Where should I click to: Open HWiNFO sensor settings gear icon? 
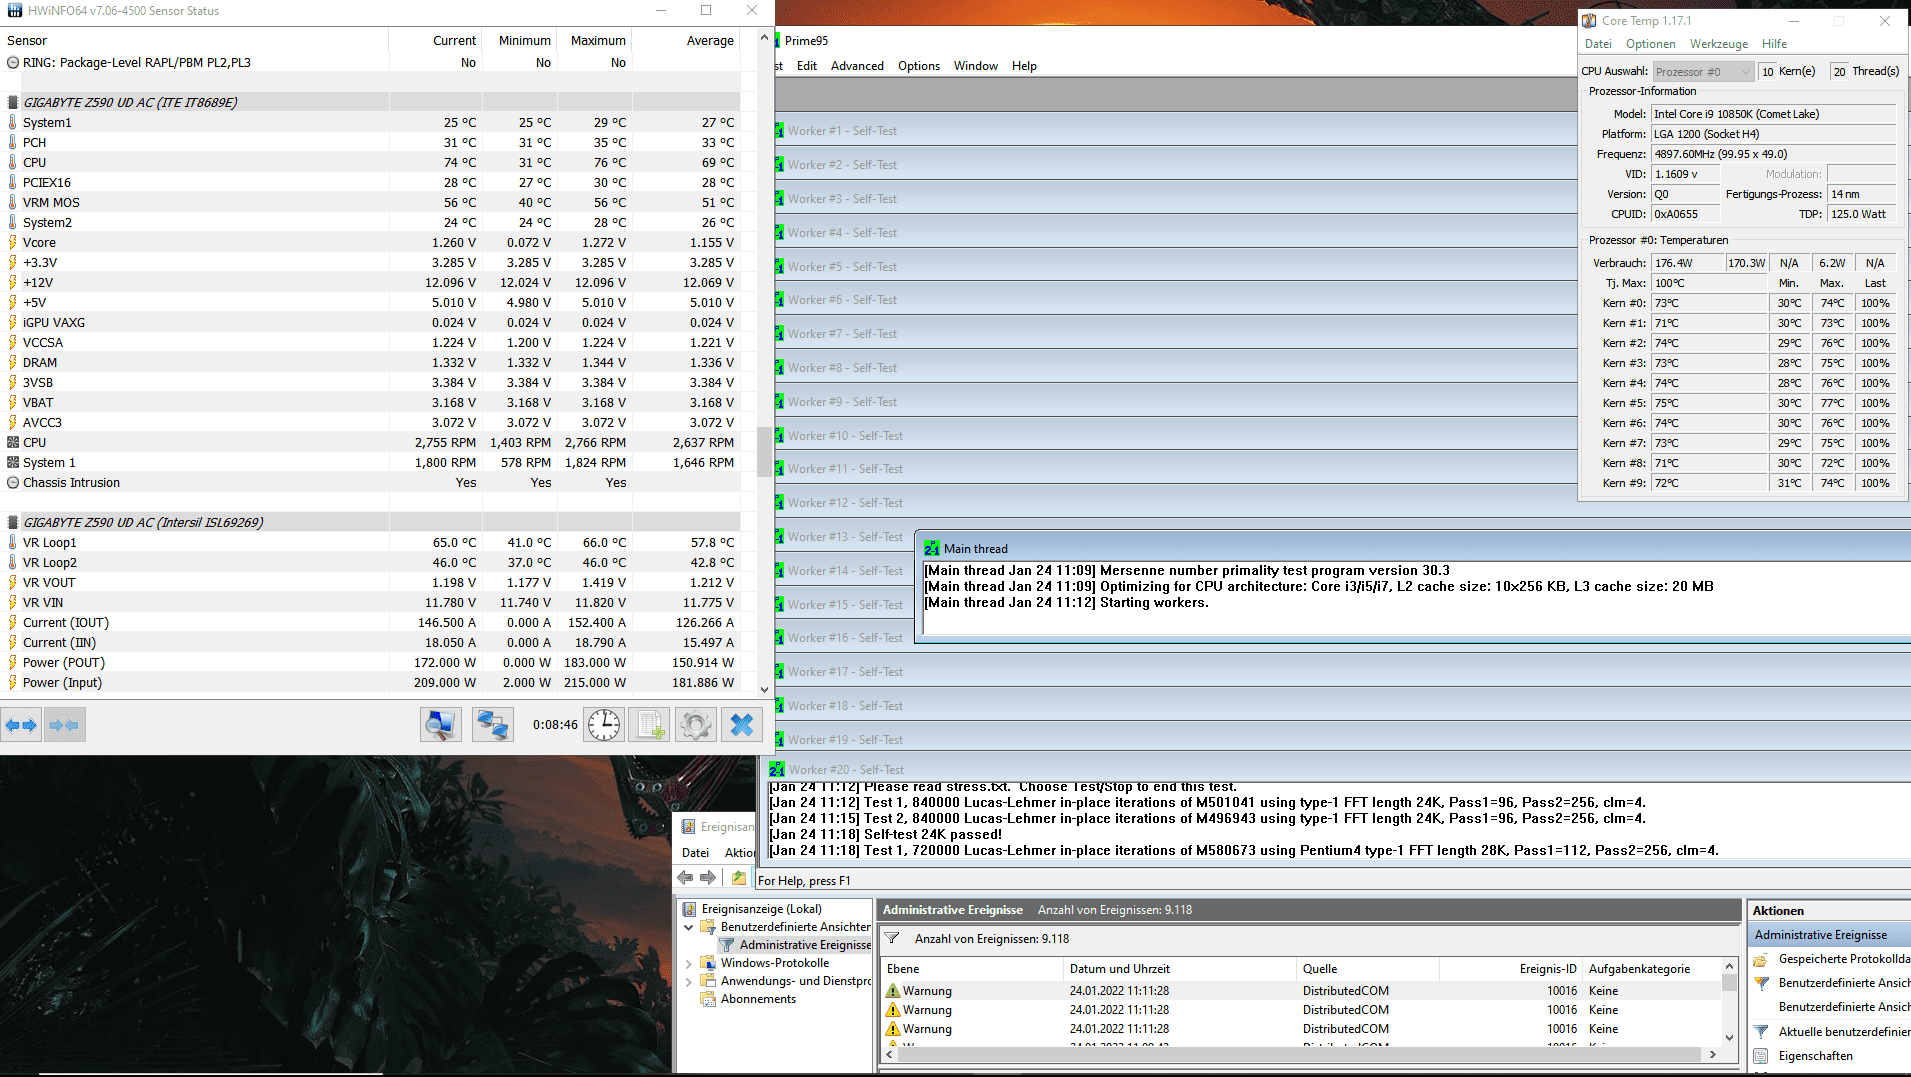696,725
